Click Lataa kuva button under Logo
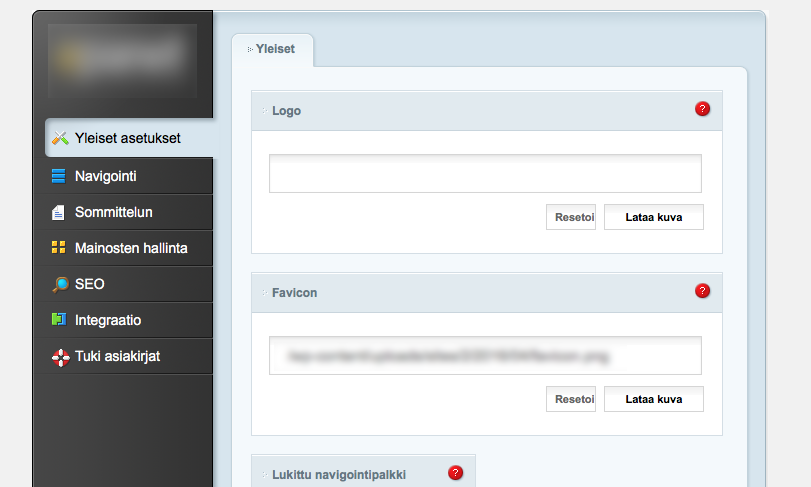The height and width of the screenshot is (487, 811). [x=654, y=217]
